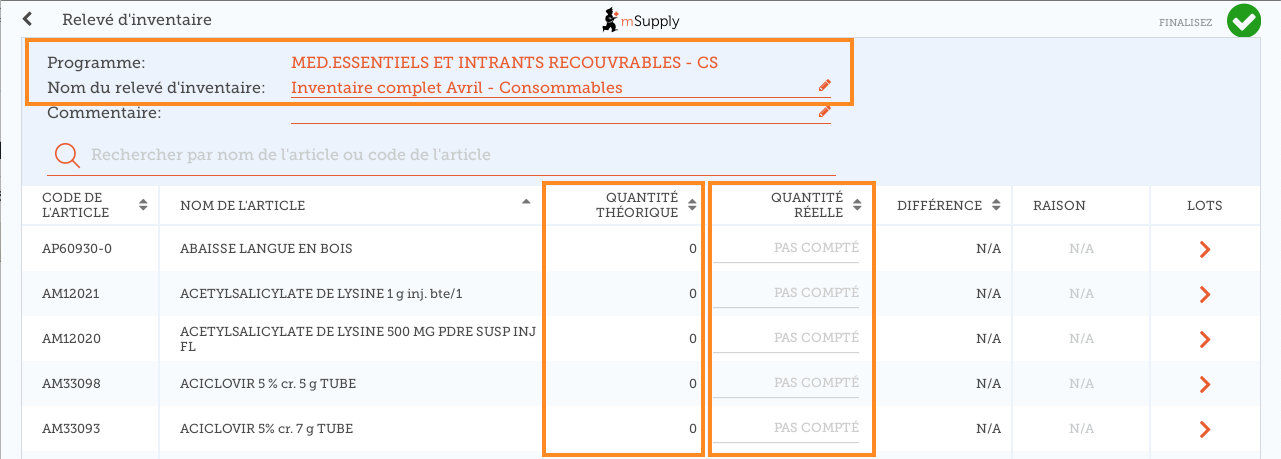The image size is (1281, 459).
Task: Click the FINALISEZ button label
Action: [x=1186, y=21]
